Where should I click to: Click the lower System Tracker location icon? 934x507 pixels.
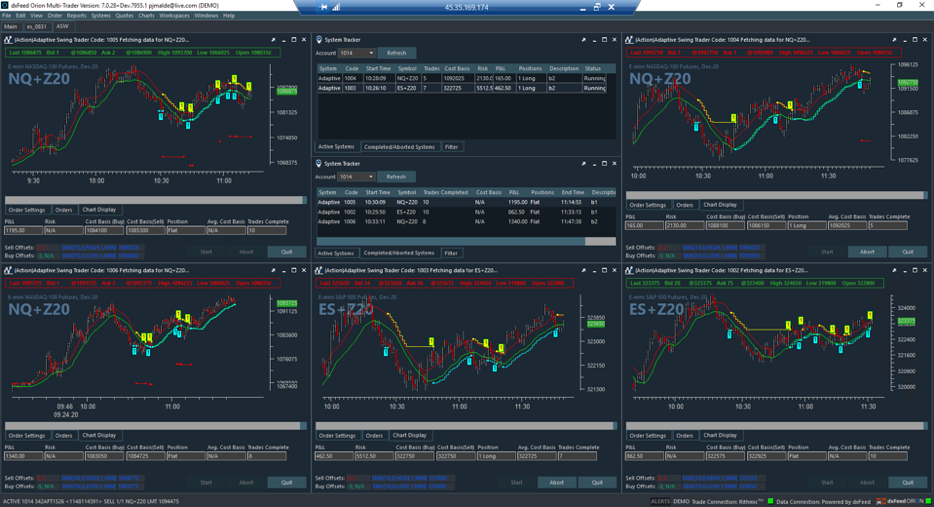click(319, 164)
